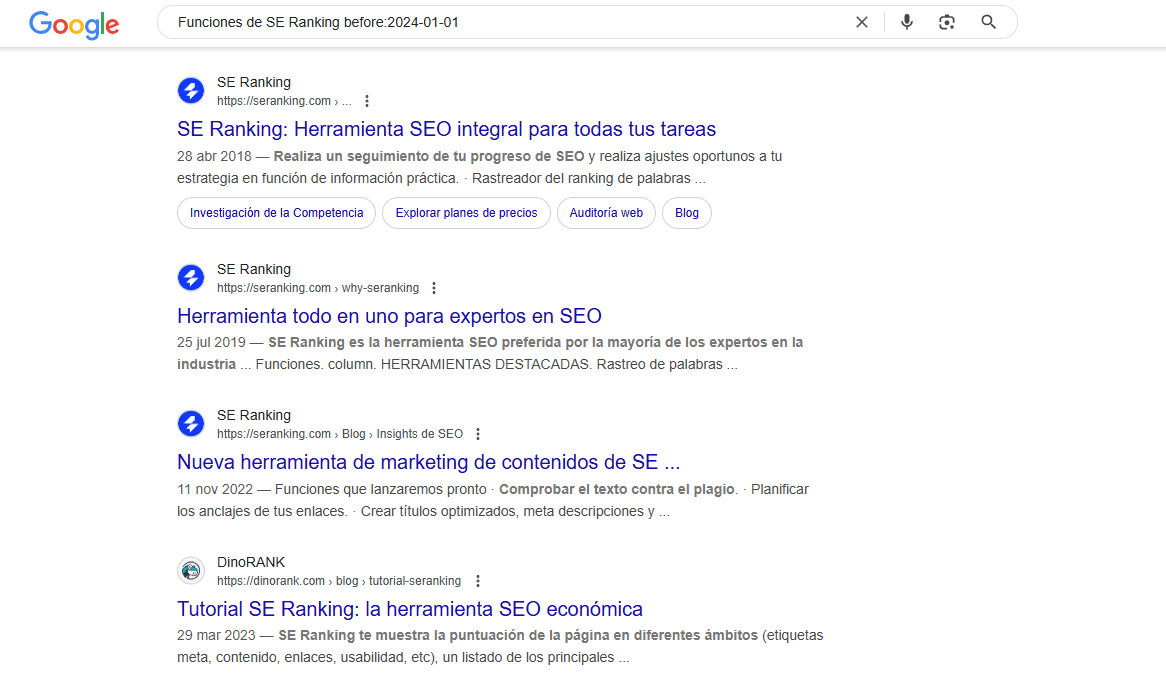Open DinoRANK favicon of tutorial result
The height and width of the screenshot is (676, 1166).
tap(191, 570)
